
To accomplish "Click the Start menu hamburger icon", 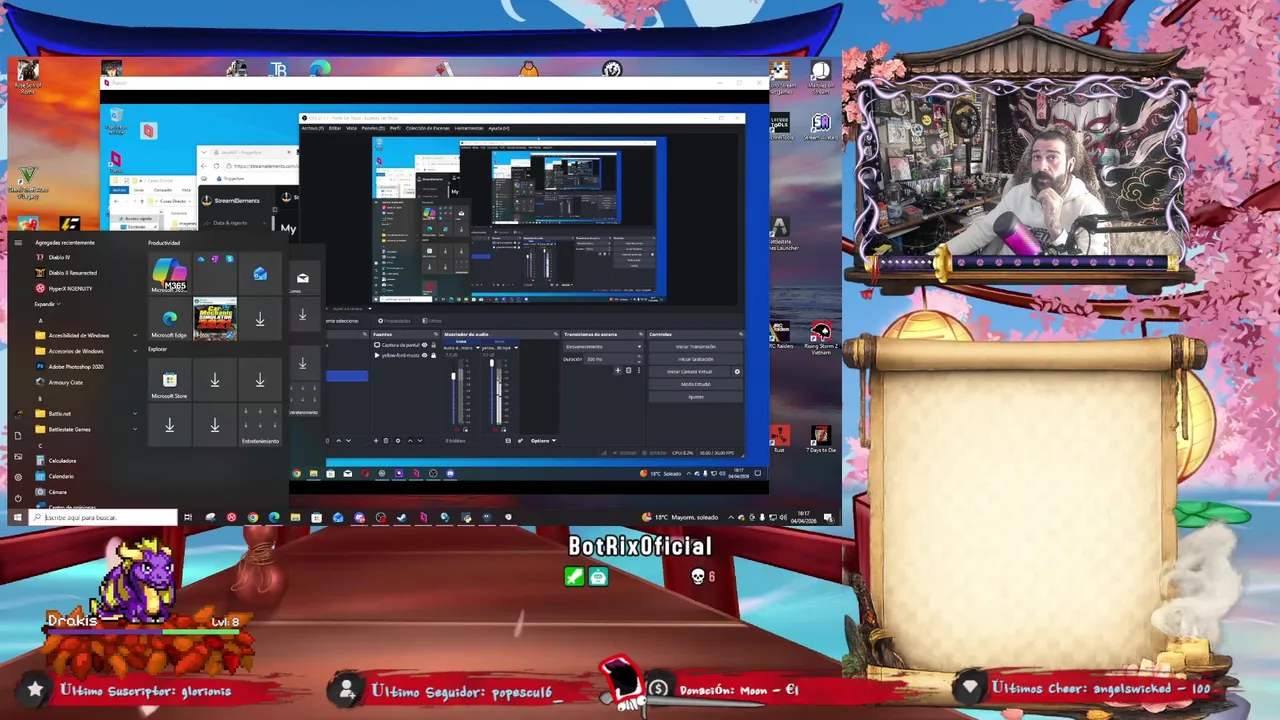I will 17,242.
